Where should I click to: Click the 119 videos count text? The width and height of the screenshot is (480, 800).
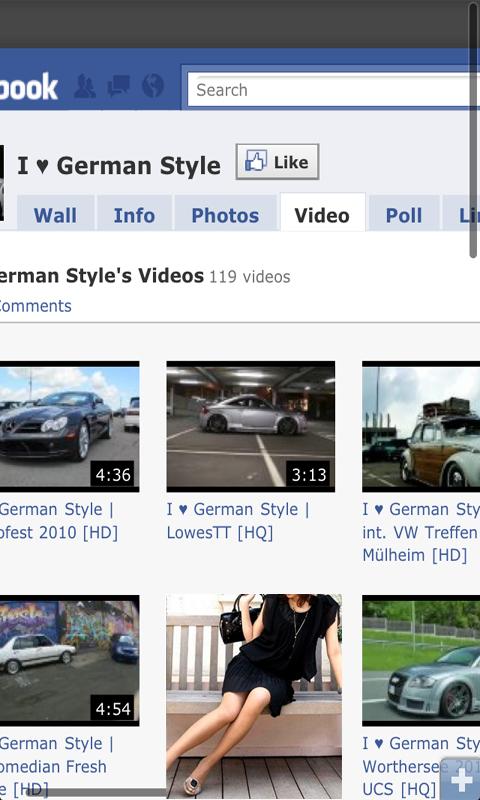[x=249, y=277]
